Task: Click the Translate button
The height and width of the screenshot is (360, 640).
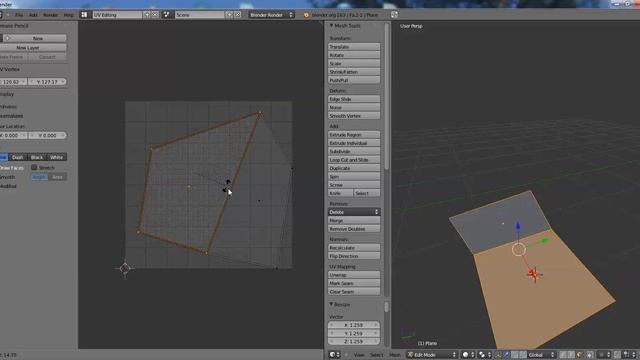Action: [x=354, y=47]
